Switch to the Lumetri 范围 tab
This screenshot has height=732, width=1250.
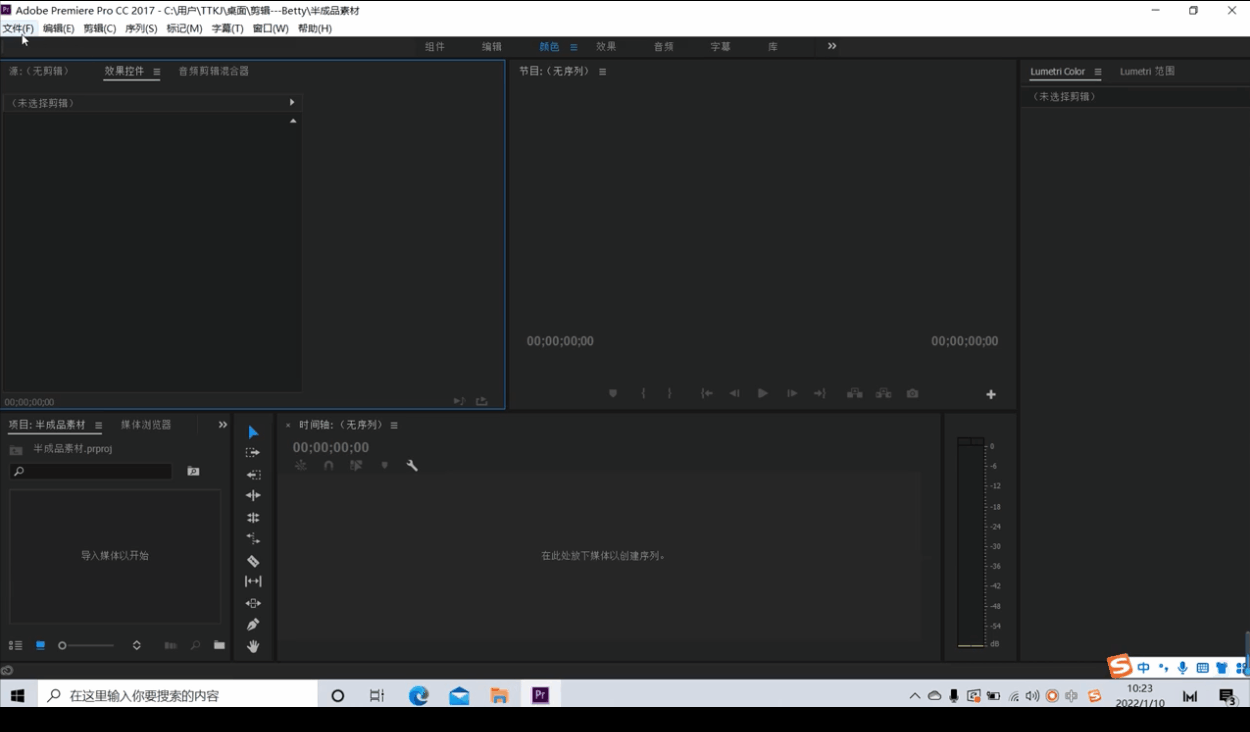[1147, 71]
